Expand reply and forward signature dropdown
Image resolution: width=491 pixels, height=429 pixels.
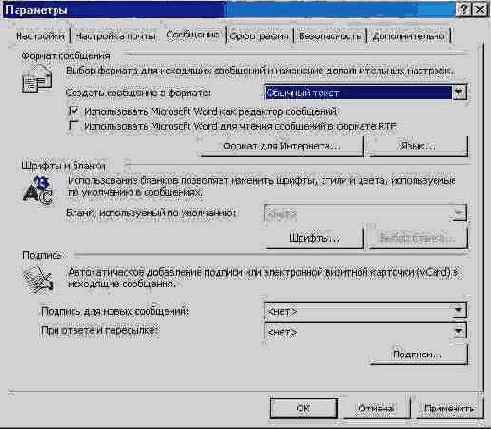(x=459, y=331)
